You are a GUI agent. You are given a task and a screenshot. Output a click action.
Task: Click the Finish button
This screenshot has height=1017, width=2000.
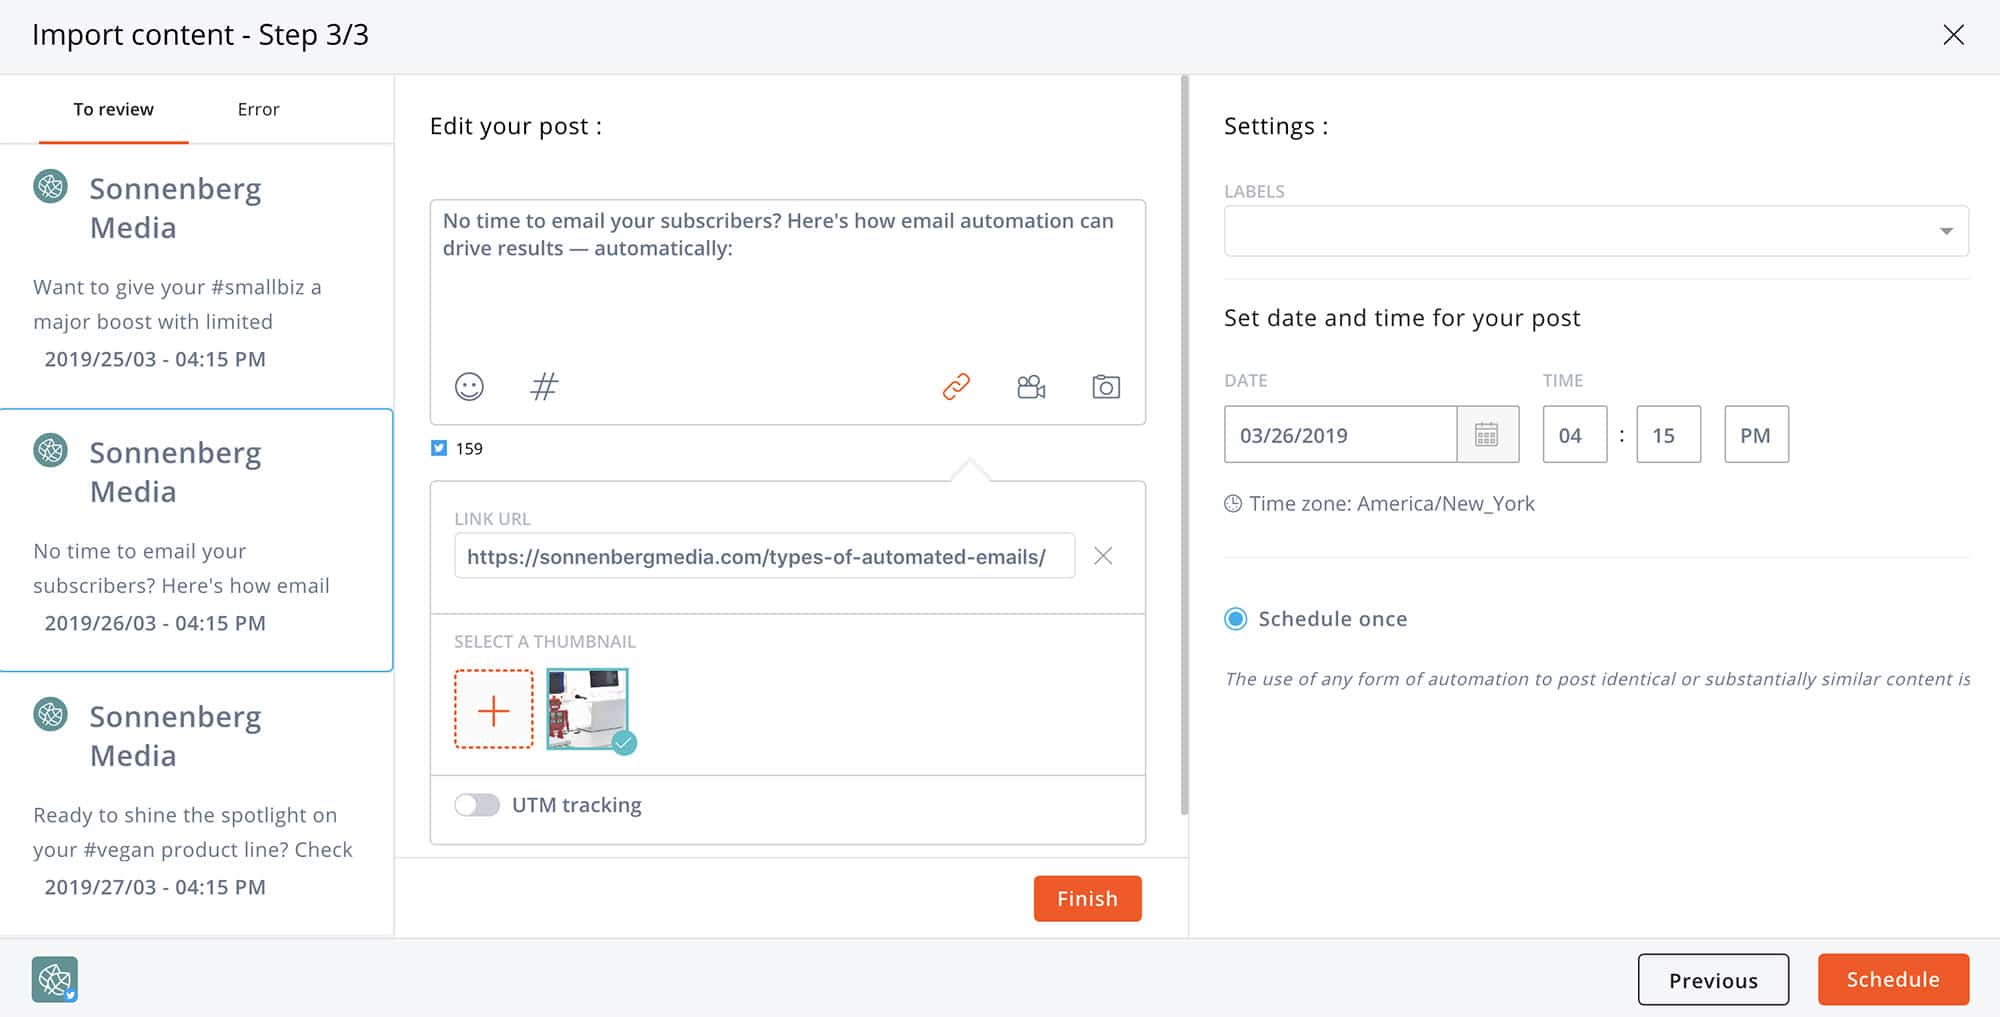pyautogui.click(x=1087, y=898)
